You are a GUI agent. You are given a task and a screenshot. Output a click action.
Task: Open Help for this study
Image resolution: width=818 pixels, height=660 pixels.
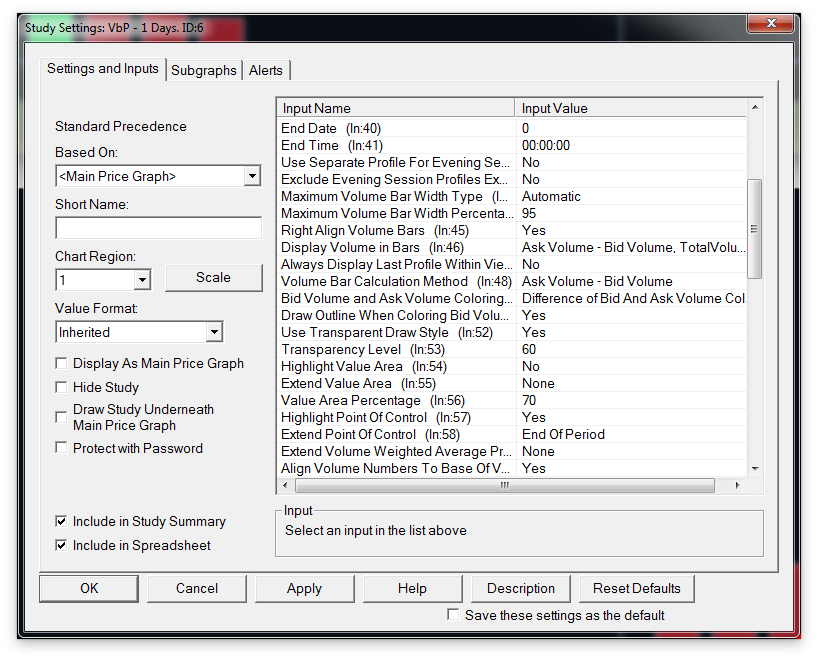pyautogui.click(x=412, y=589)
